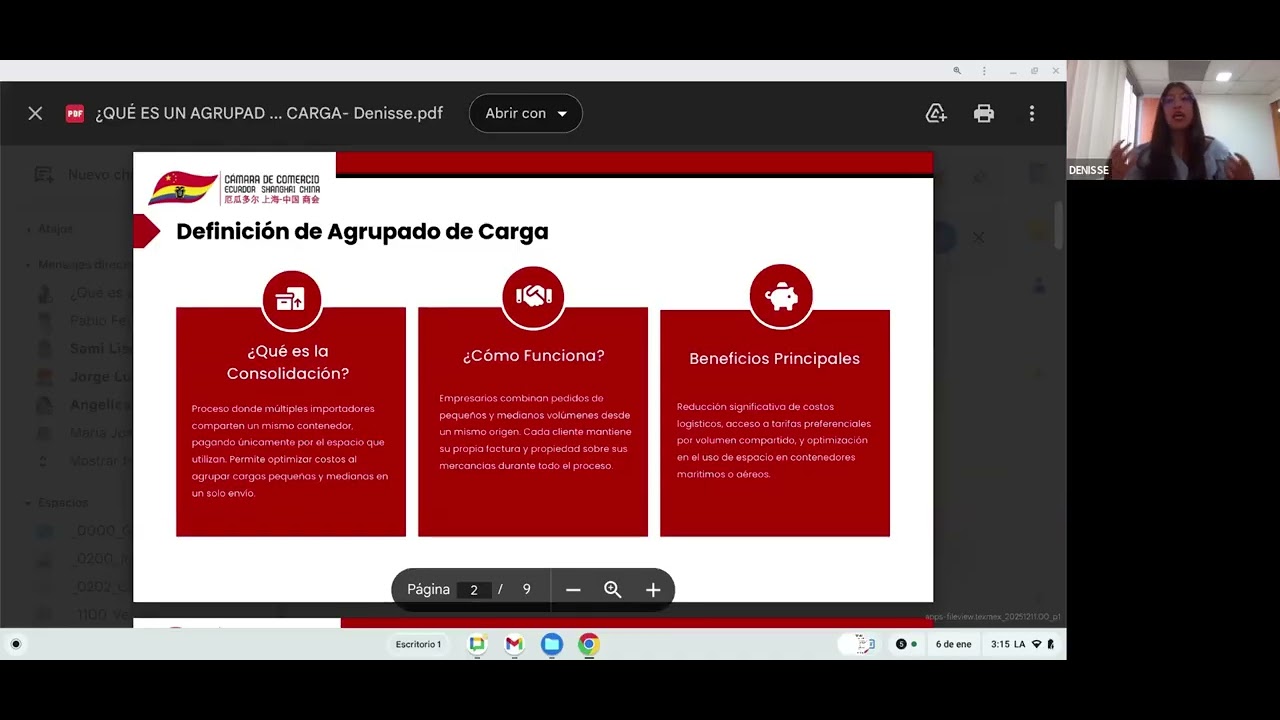Screen dimensions: 1280x720
Task: Open more actions three-dot menu in preview
Action: tap(1032, 113)
